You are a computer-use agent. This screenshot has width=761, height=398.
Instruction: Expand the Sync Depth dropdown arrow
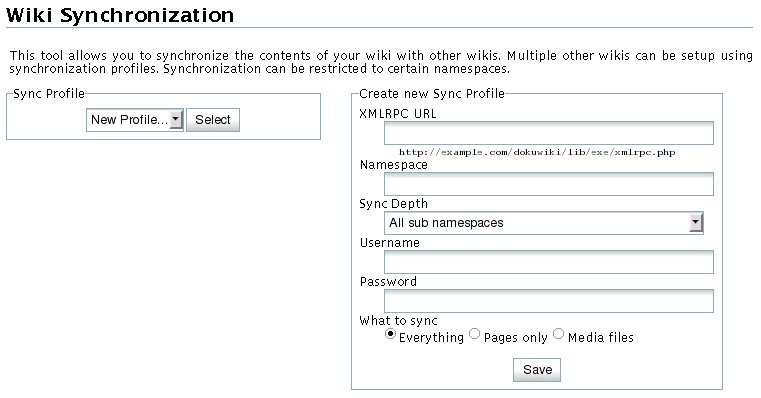click(x=695, y=223)
